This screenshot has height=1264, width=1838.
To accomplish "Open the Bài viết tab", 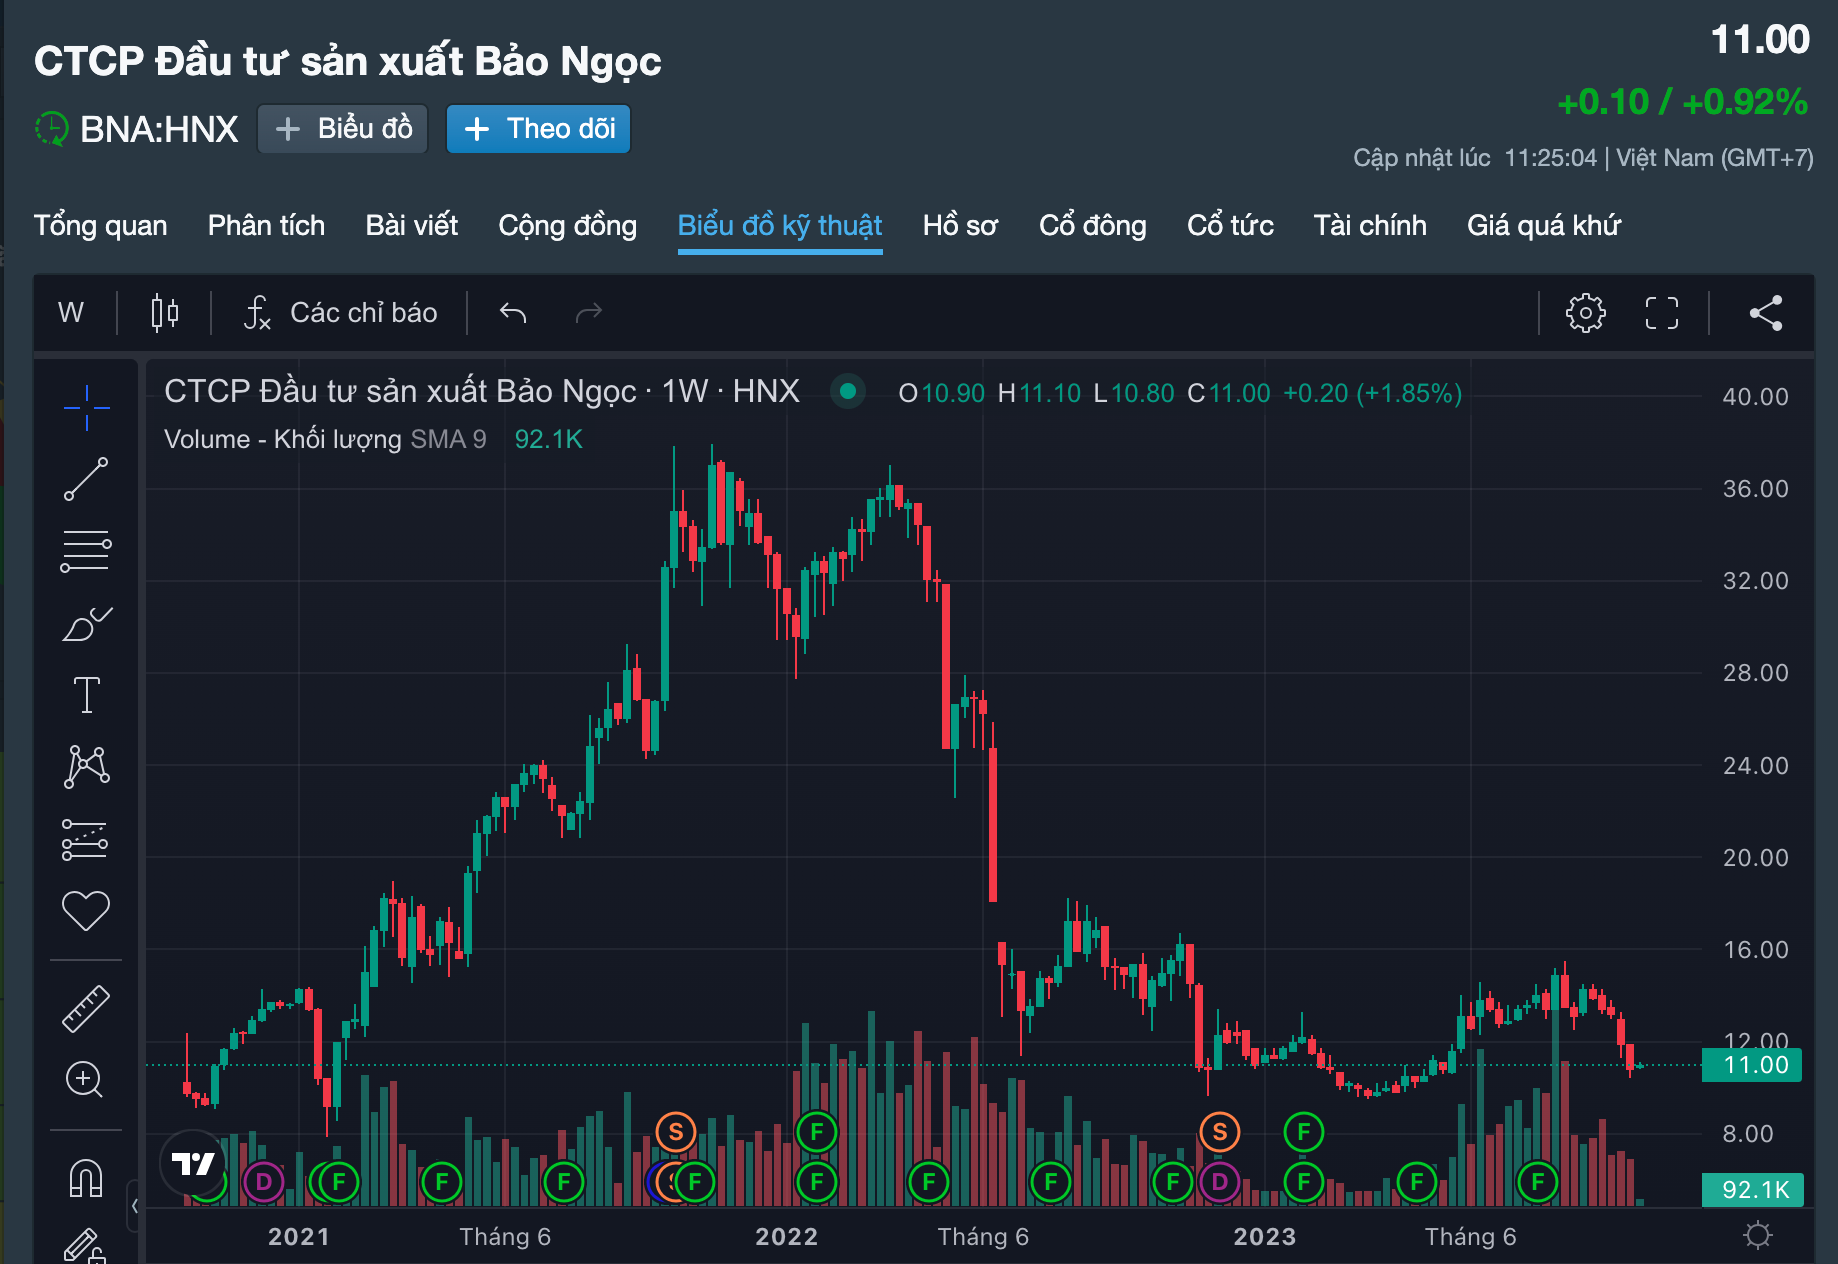I will (x=412, y=226).
